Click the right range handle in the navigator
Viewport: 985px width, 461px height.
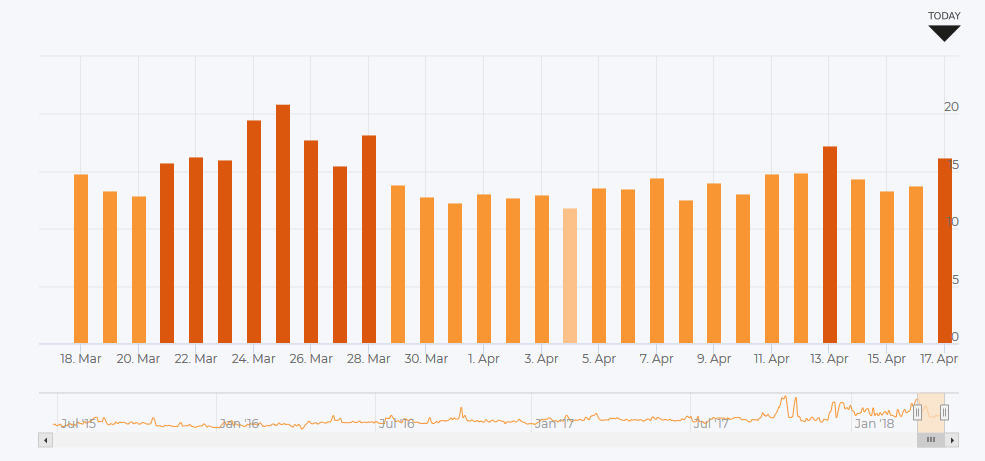coord(944,412)
